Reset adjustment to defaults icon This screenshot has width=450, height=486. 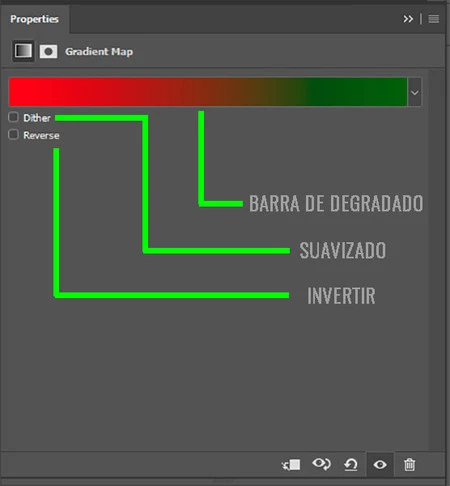351,465
